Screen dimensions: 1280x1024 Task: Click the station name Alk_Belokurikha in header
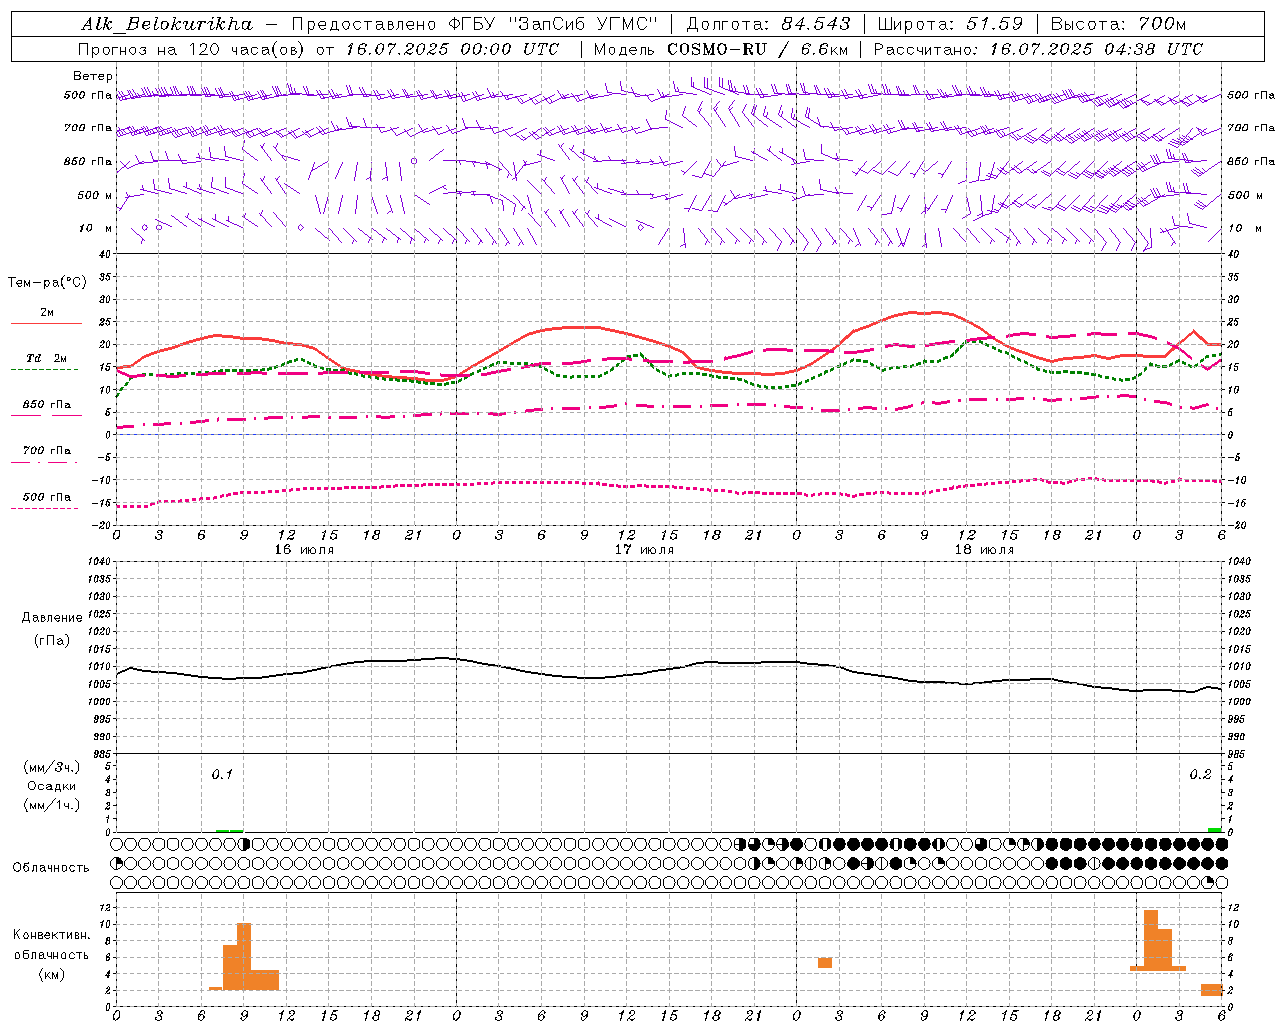tap(167, 24)
